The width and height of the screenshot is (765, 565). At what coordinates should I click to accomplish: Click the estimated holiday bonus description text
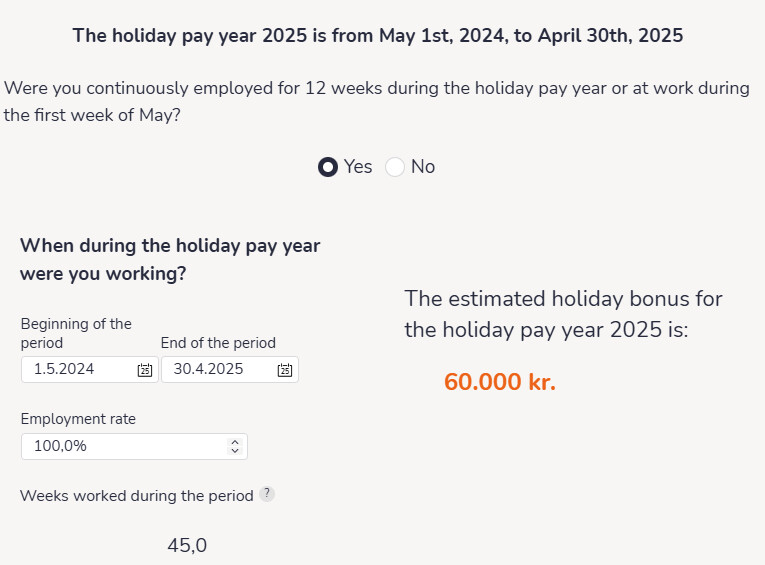point(564,314)
